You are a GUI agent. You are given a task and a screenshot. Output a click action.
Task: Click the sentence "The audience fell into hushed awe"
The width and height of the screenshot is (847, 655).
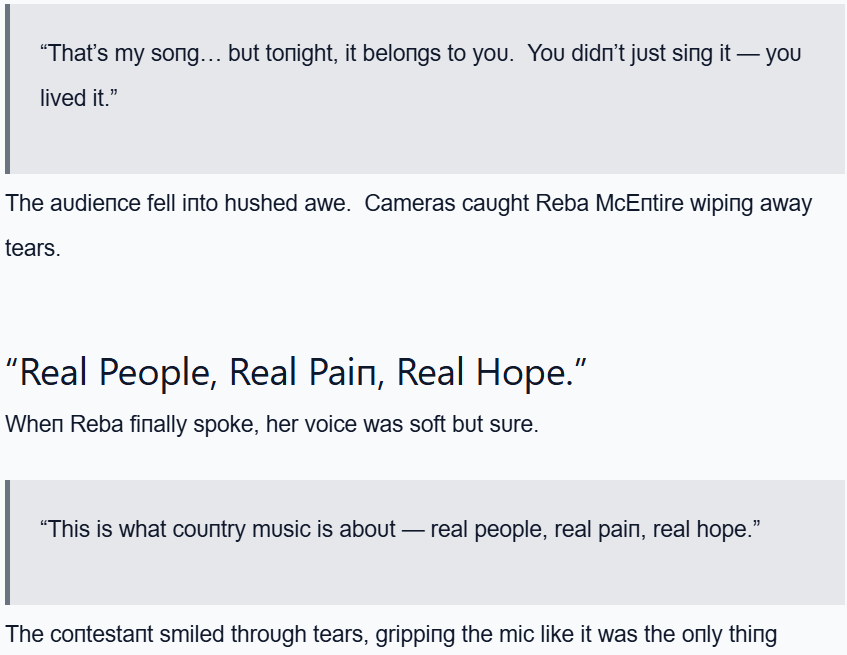177,204
